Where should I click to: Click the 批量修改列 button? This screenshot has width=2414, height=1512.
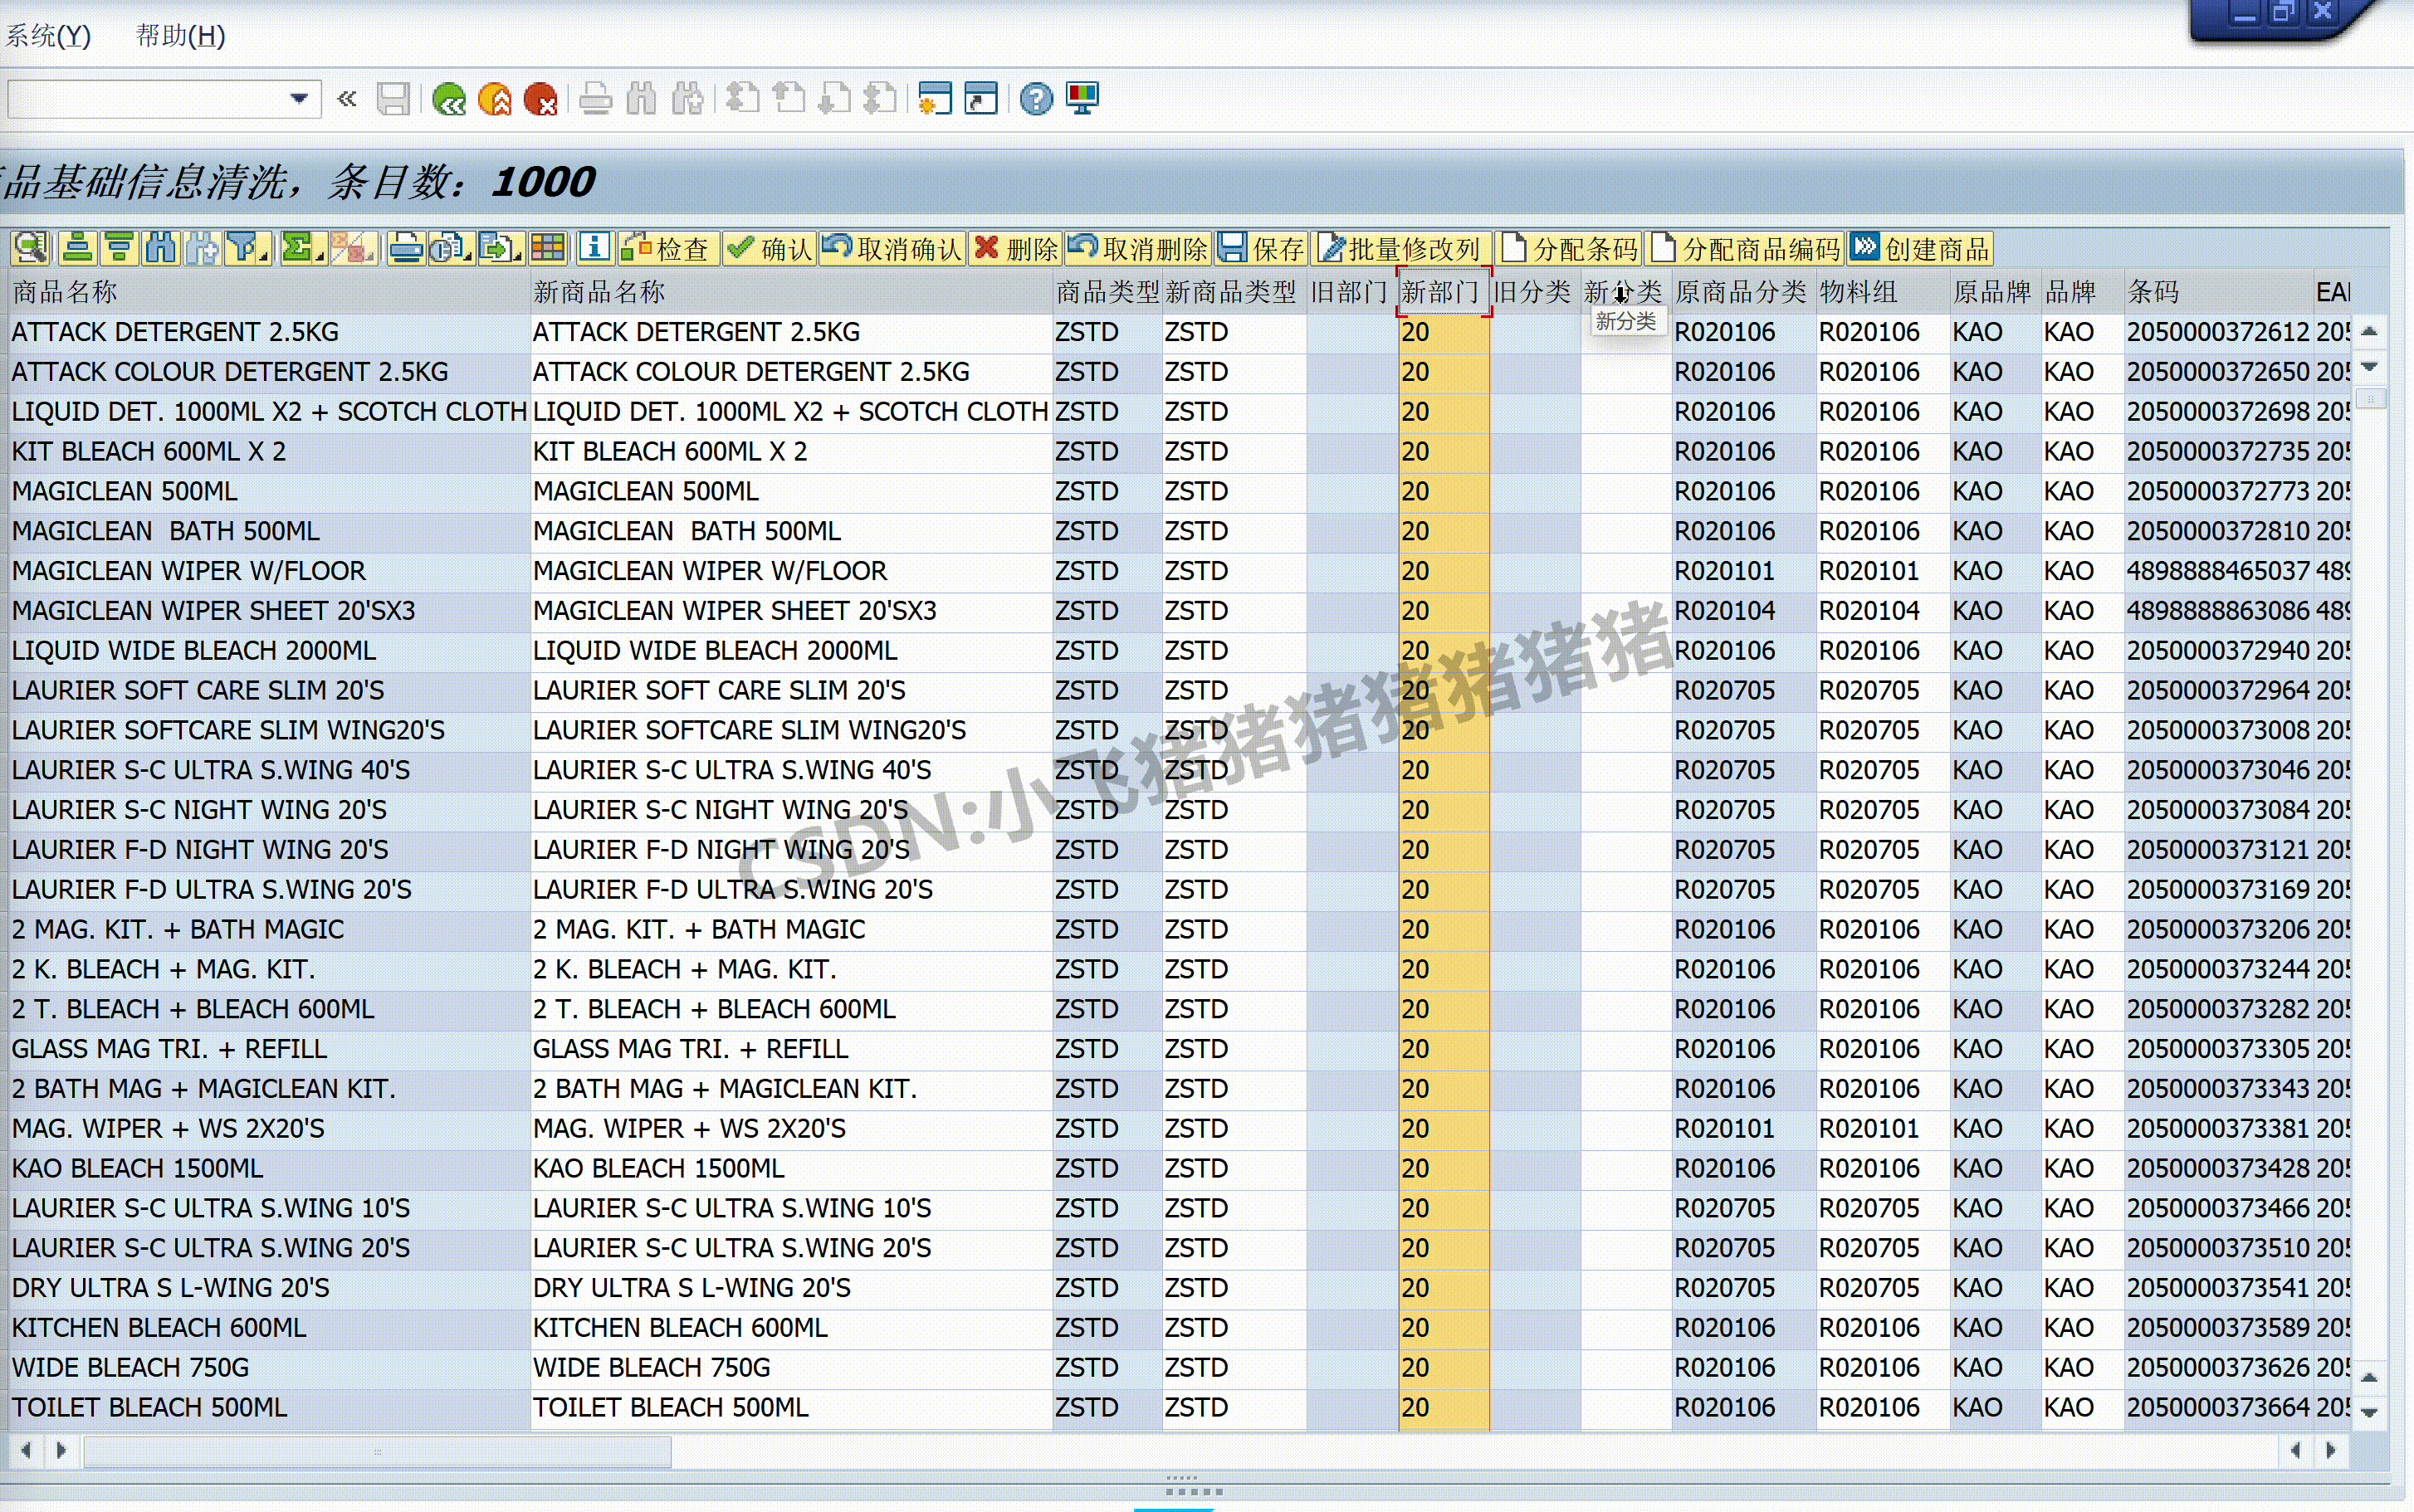pyautogui.click(x=1400, y=248)
